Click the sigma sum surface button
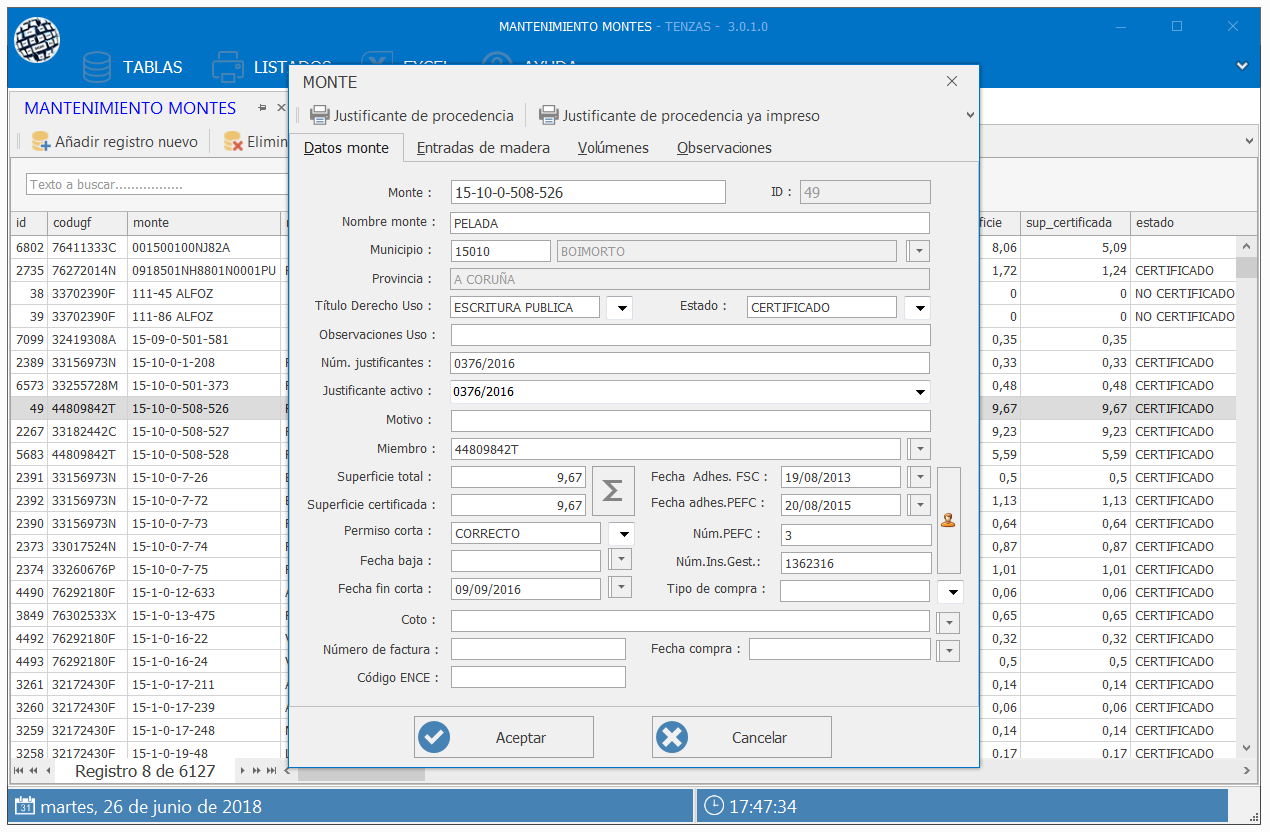 (x=612, y=491)
